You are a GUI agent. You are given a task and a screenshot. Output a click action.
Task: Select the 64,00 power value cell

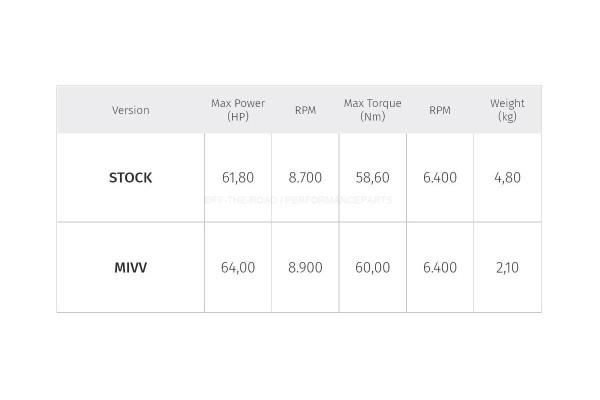238,267
